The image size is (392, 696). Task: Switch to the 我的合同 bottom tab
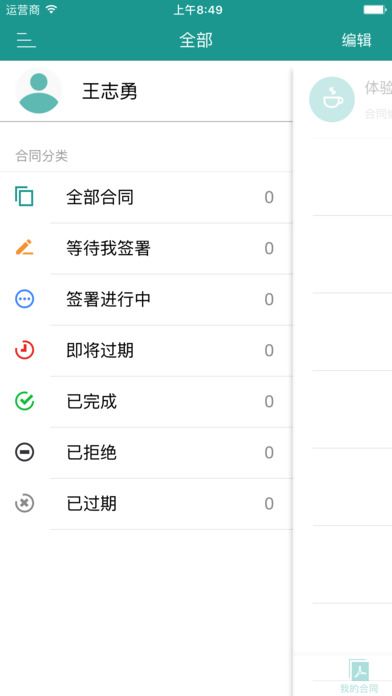[x=360, y=677]
